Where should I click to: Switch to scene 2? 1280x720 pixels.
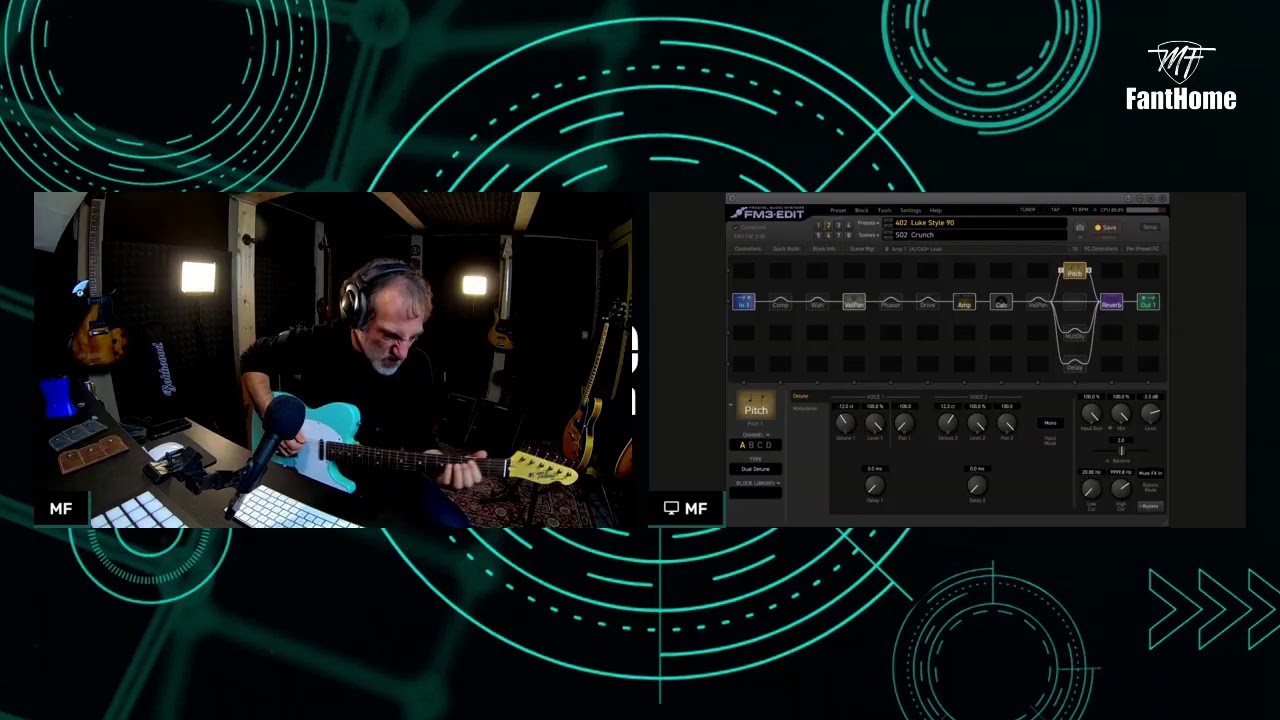(828, 226)
